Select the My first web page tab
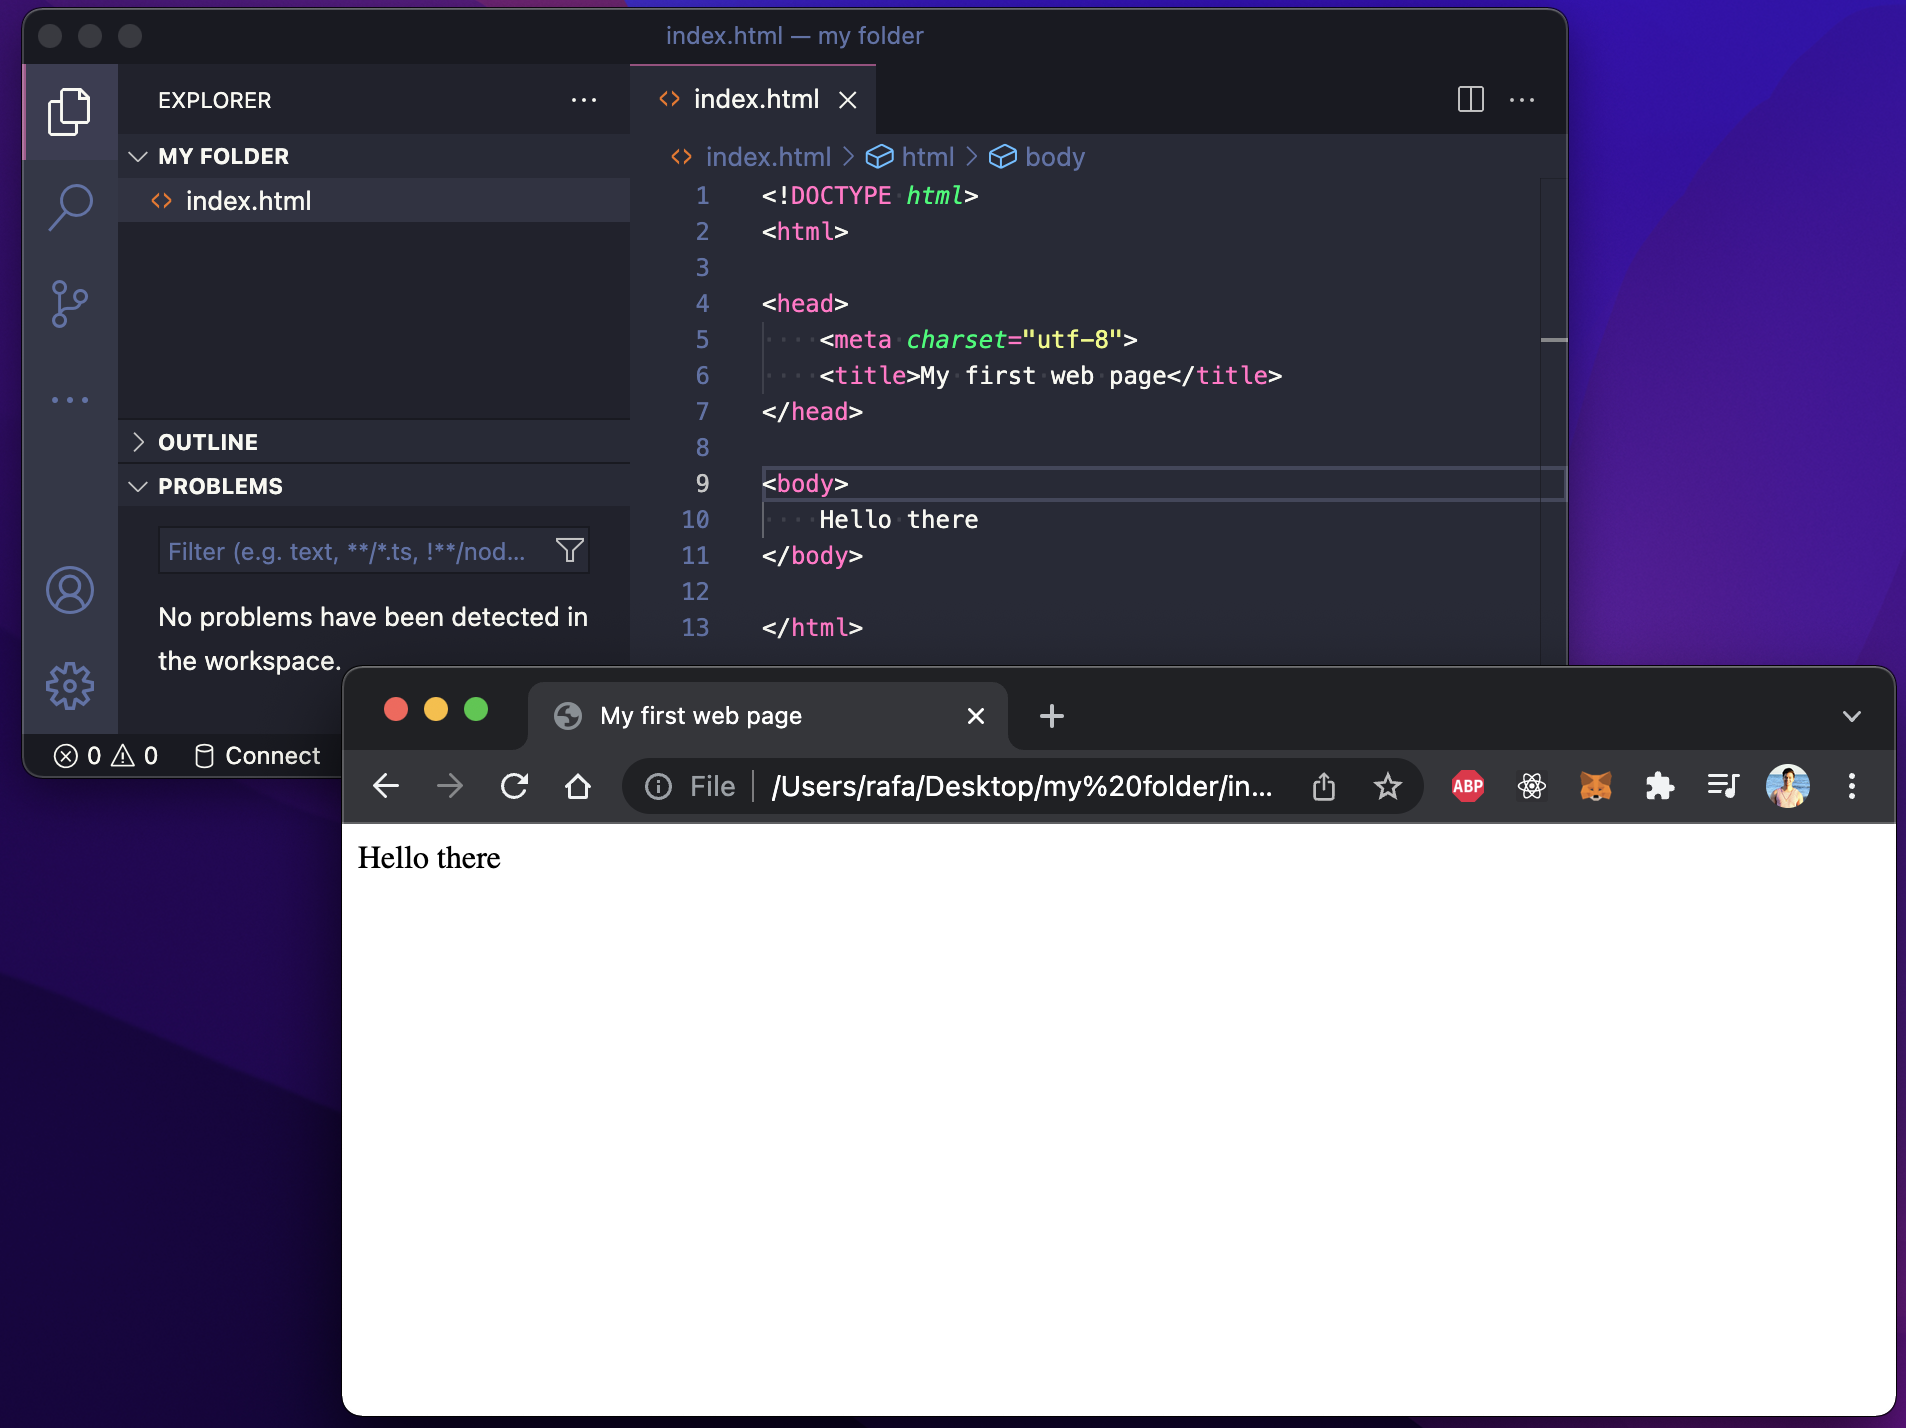This screenshot has height=1428, width=1906. click(x=768, y=716)
